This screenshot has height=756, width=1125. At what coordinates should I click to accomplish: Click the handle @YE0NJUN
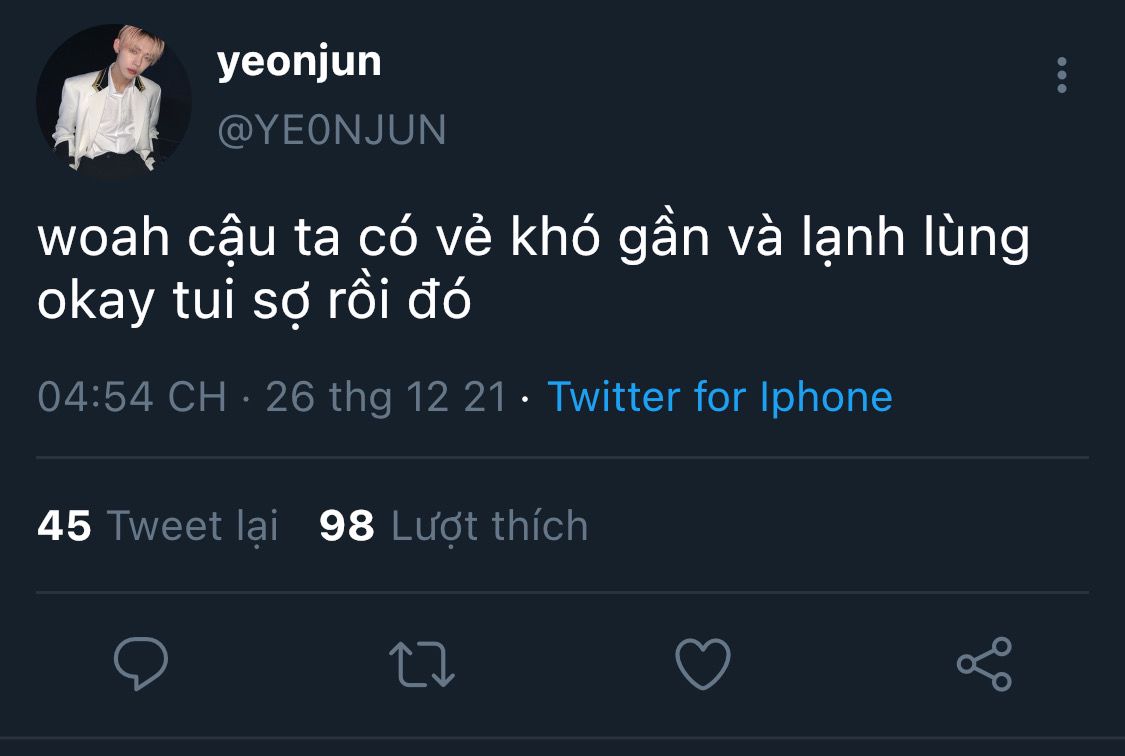[x=331, y=131]
